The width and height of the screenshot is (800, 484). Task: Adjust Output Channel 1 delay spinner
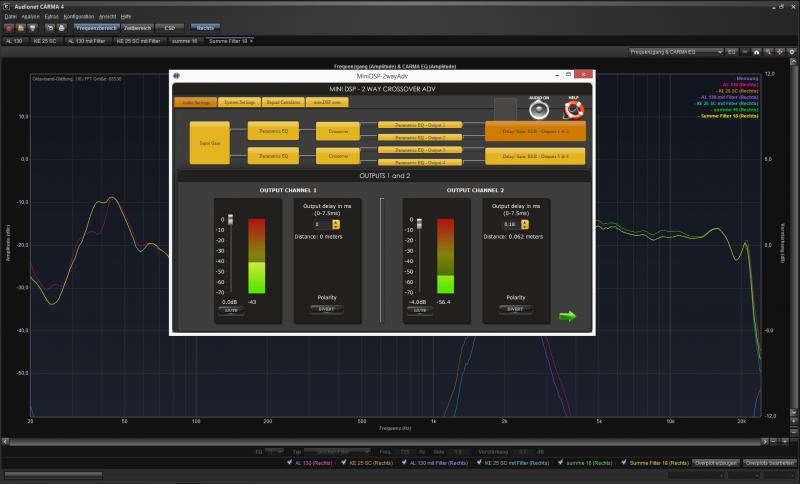336,224
